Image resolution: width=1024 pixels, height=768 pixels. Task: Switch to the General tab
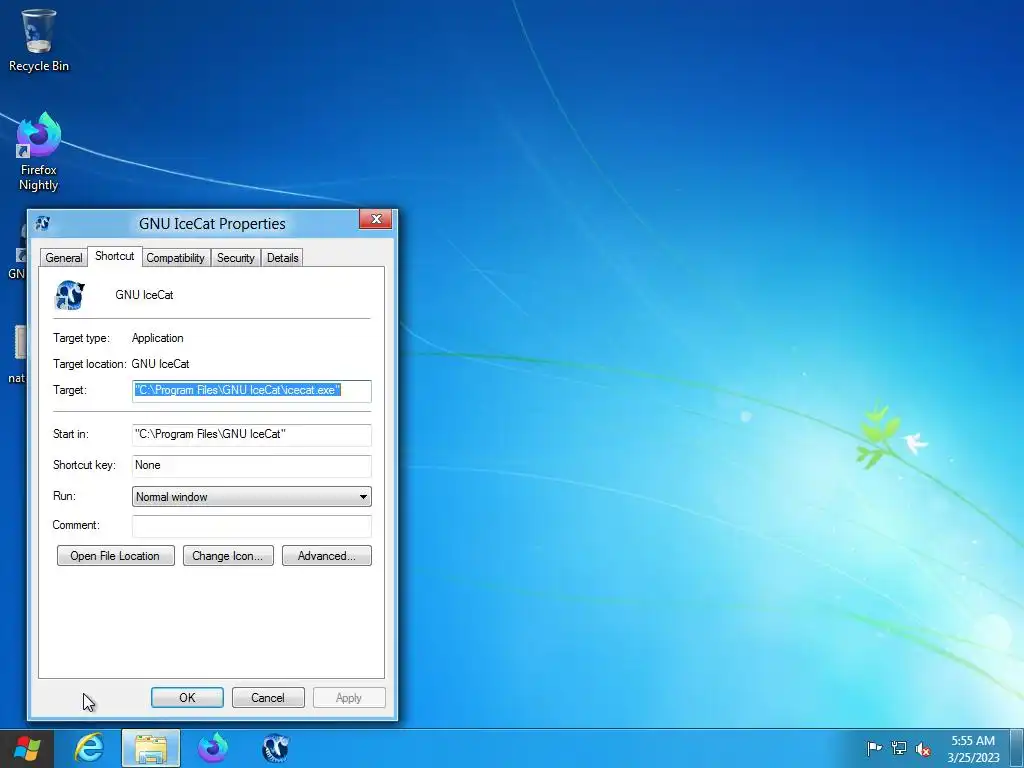tap(64, 258)
